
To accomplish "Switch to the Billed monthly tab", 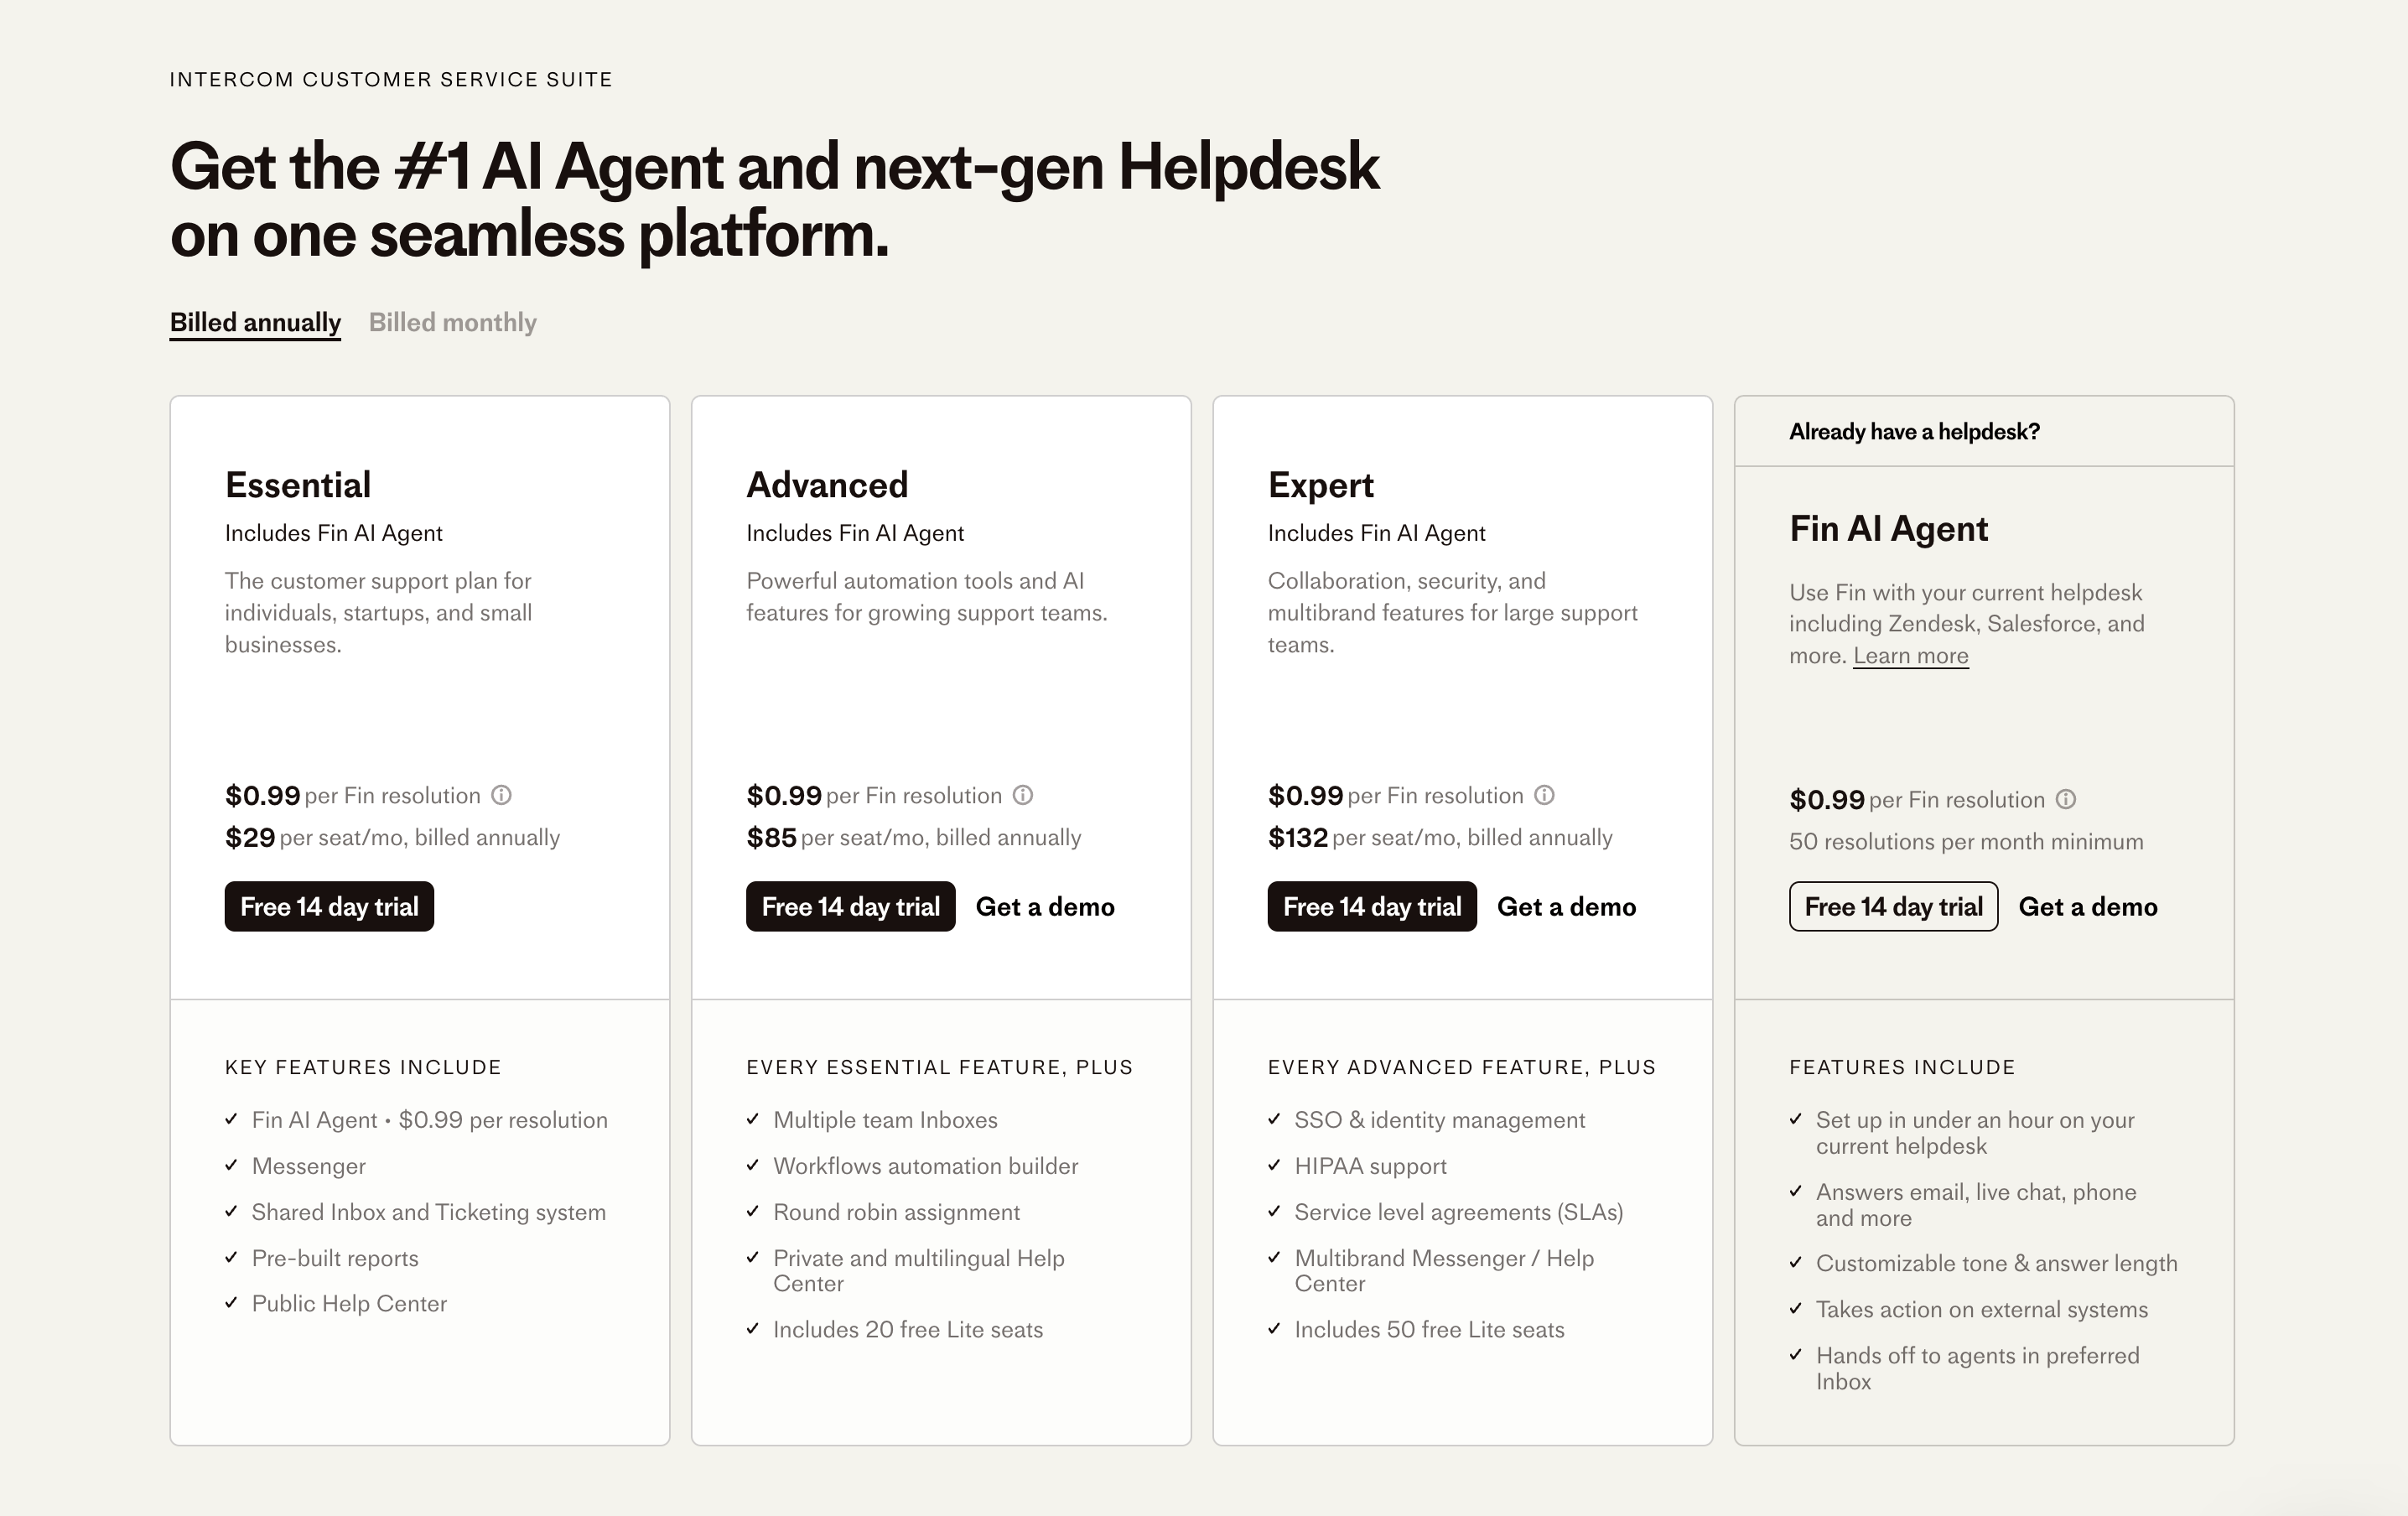I will pos(452,322).
